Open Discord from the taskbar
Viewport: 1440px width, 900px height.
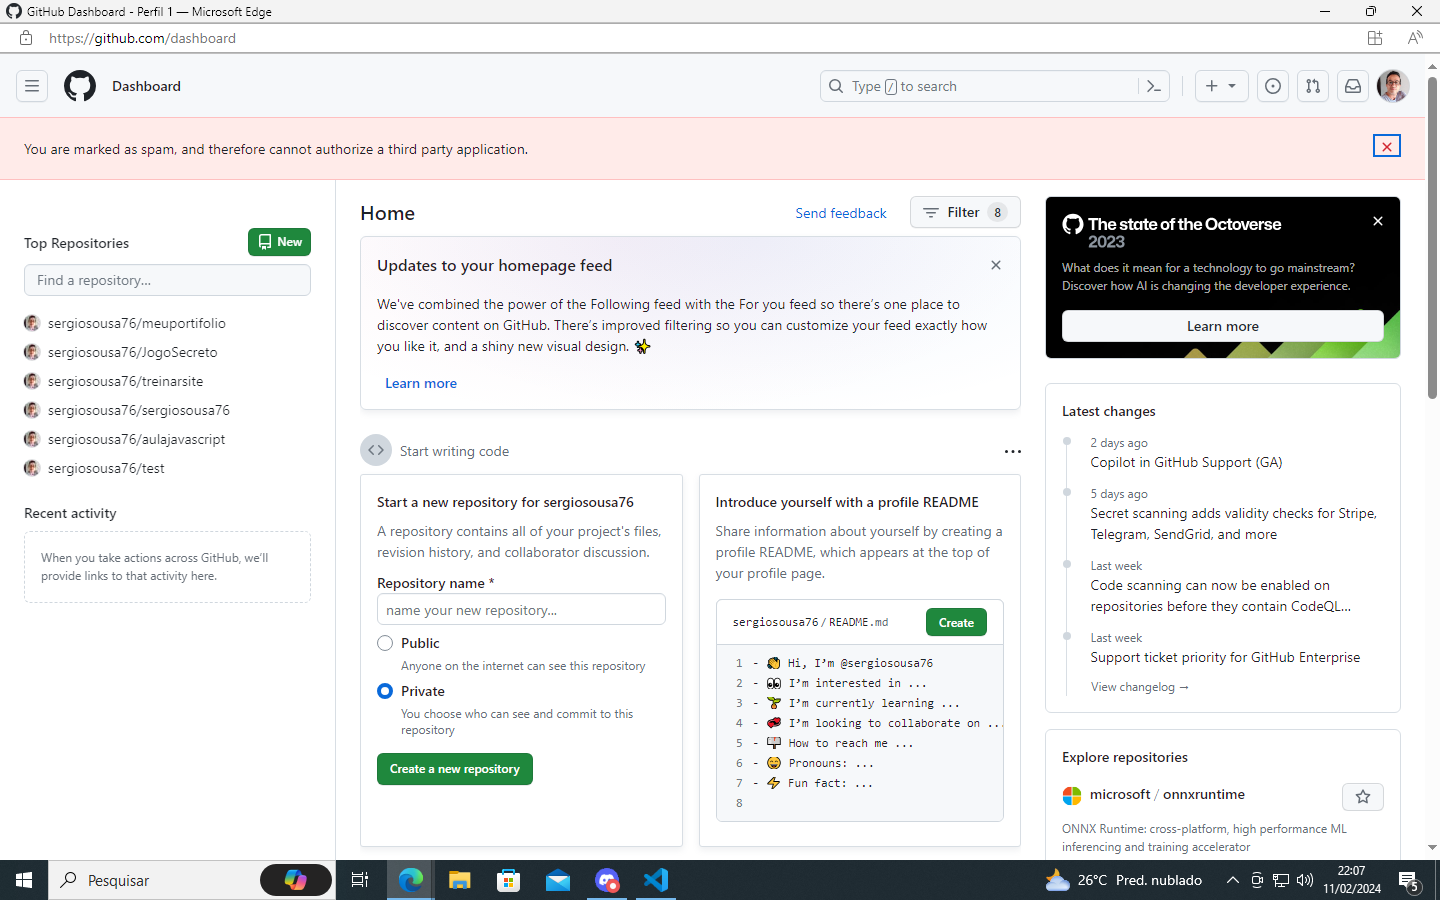pos(607,880)
